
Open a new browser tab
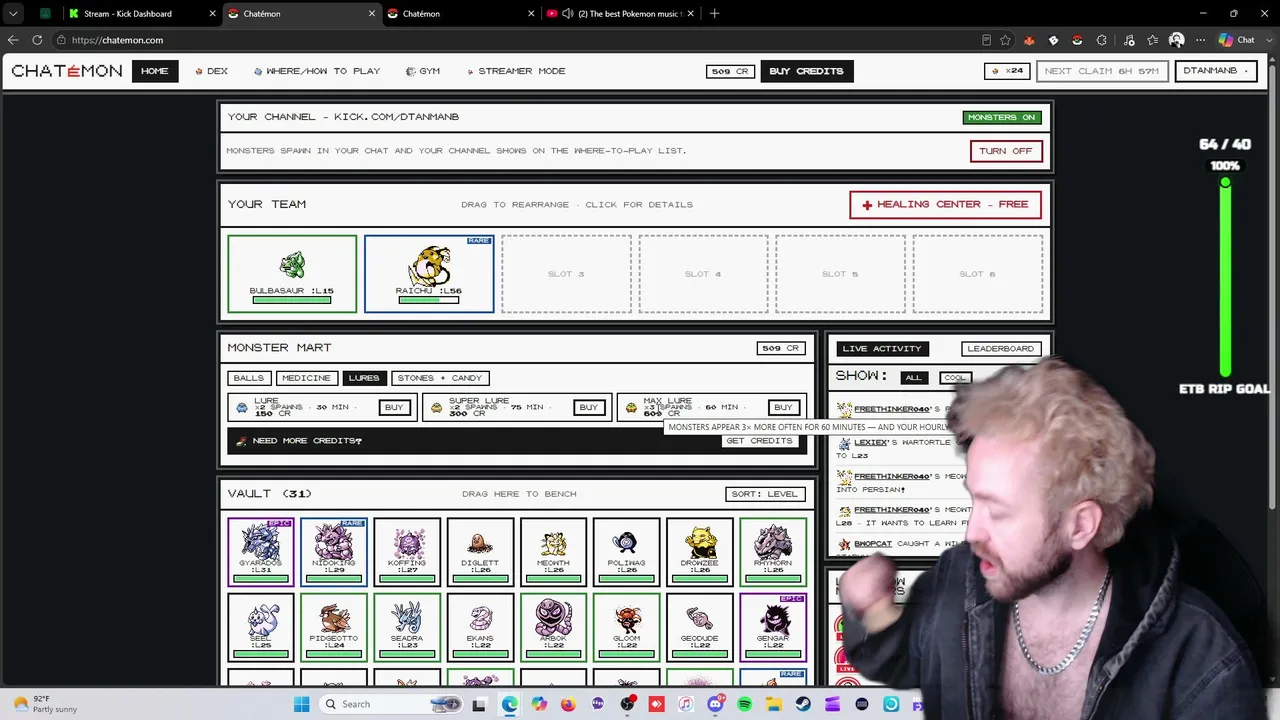[714, 14]
